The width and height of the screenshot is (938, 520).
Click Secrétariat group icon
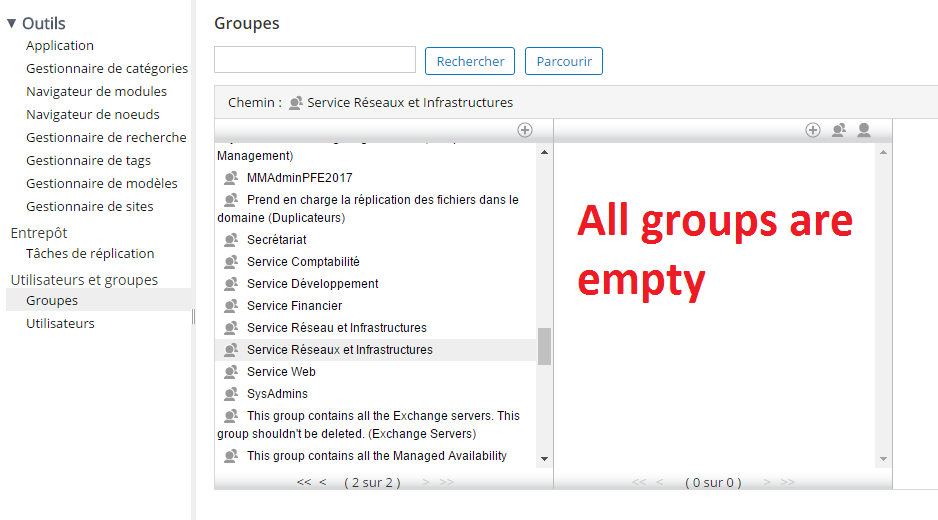231,240
